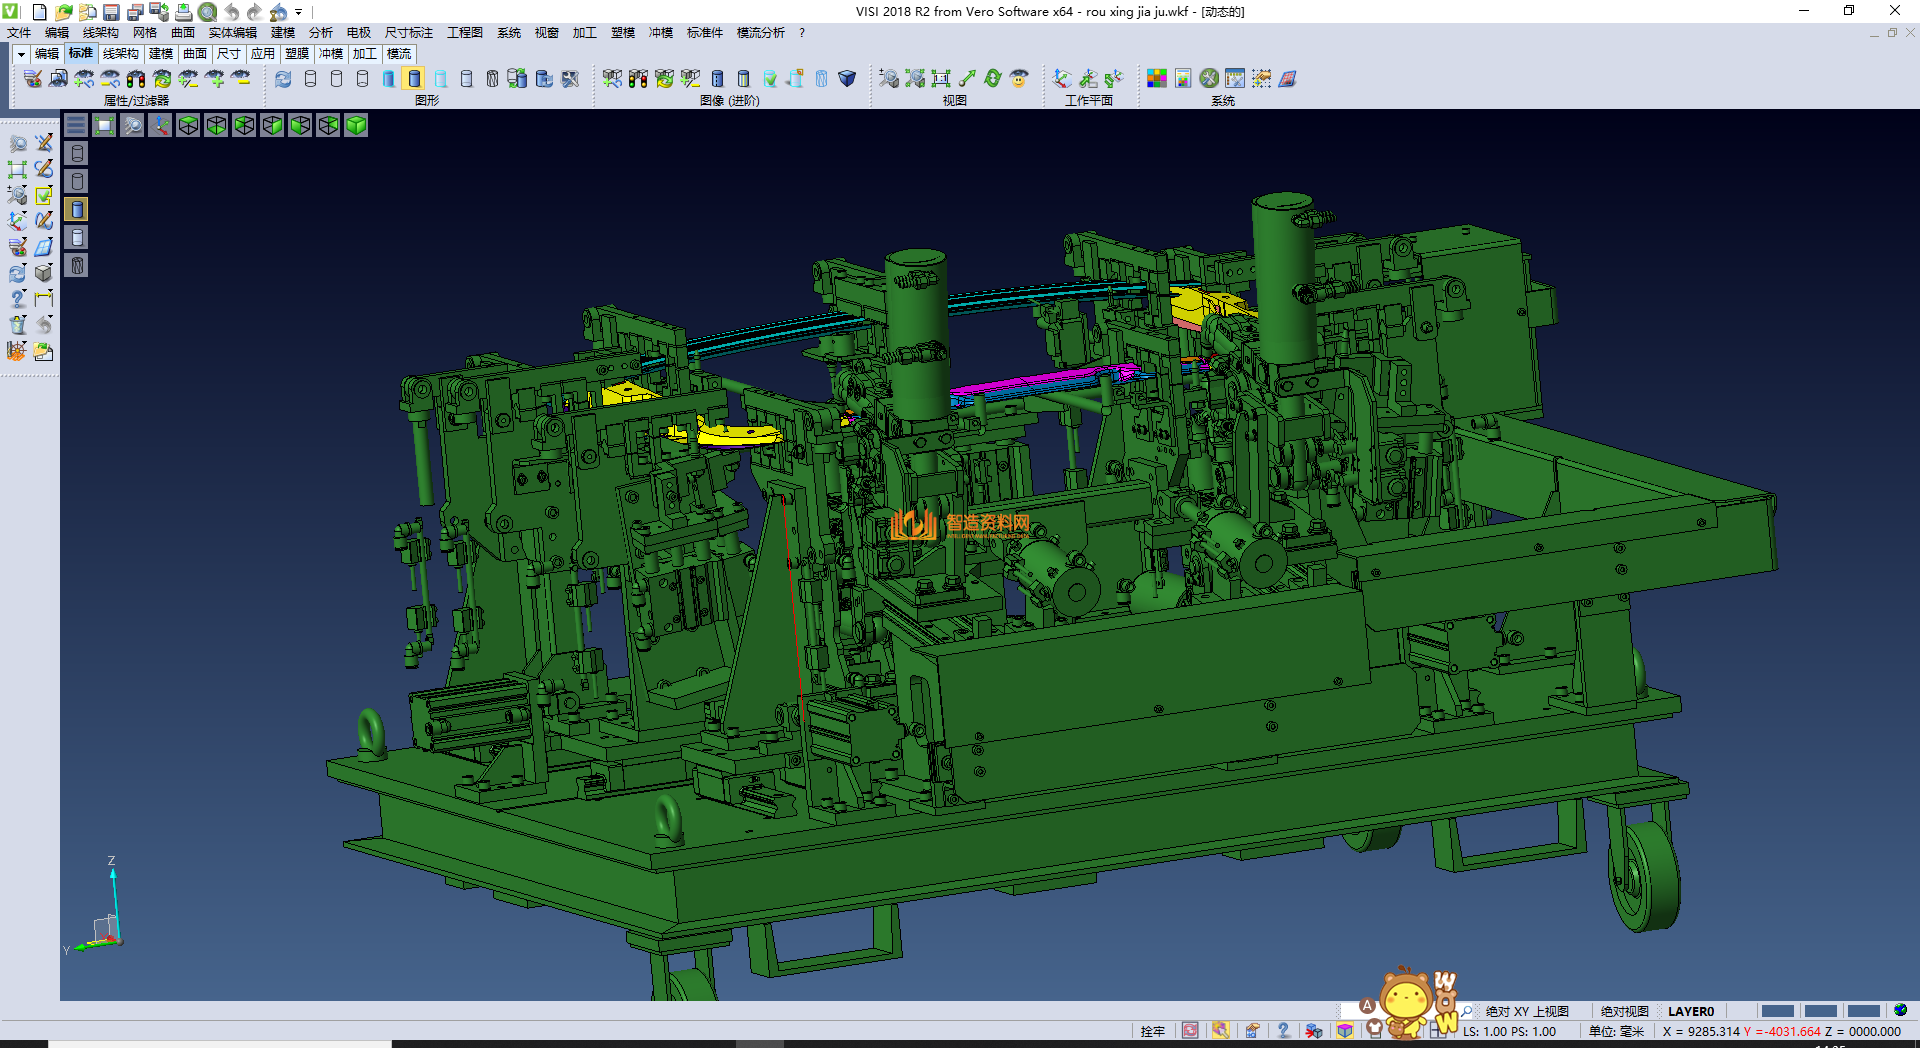
Task: Click the 1:1 zoom view icon
Action: (x=941, y=79)
